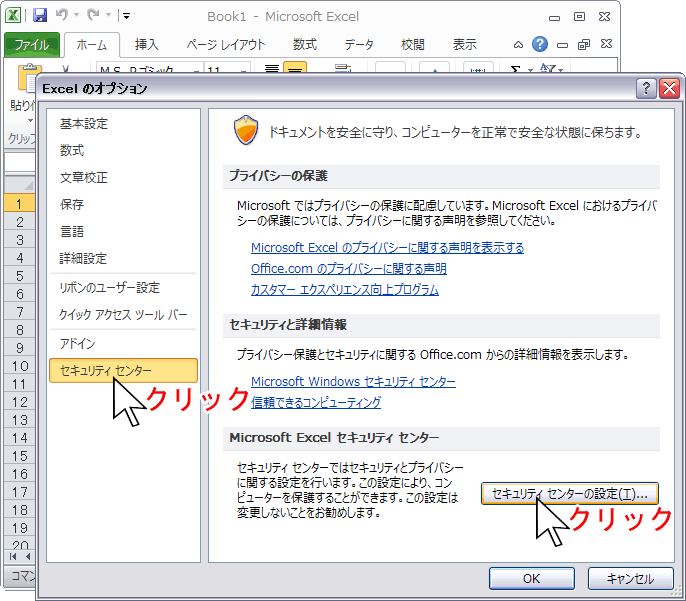Select row header 5 in Excel sheet
Image resolution: width=686 pixels, height=601 pixels.
point(19,276)
